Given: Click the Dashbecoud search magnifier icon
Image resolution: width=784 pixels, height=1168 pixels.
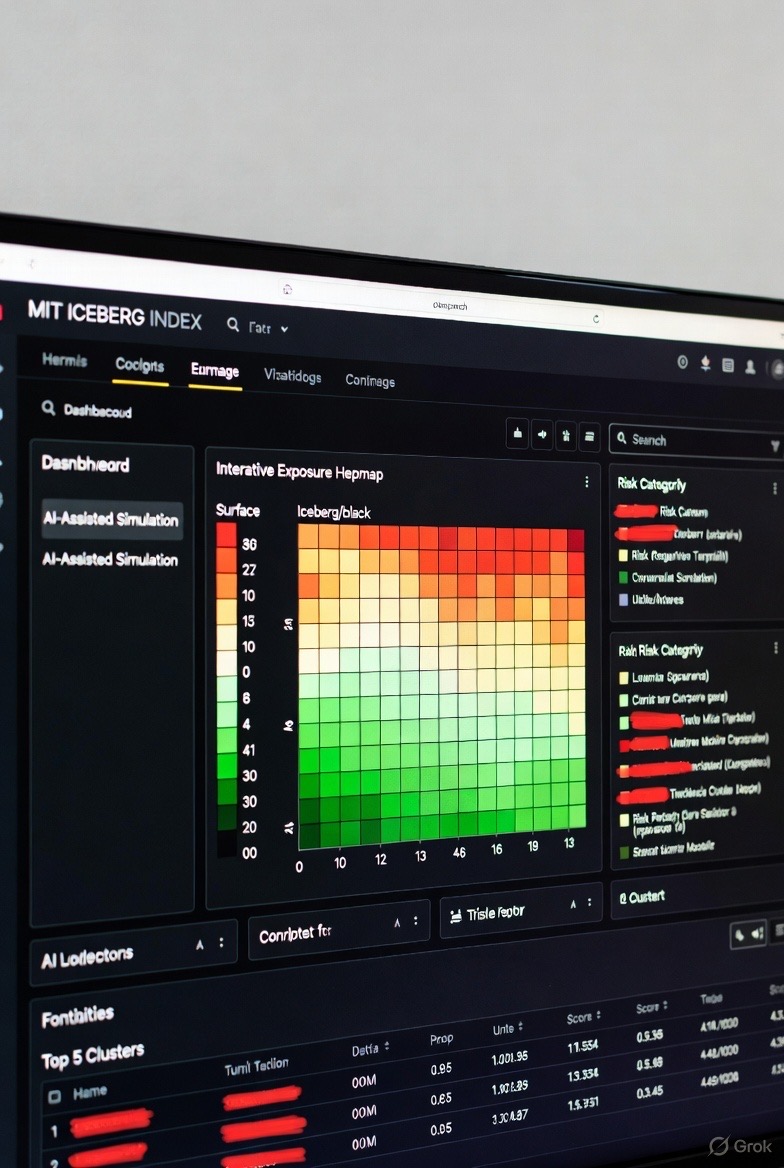Looking at the screenshot, I should click(x=48, y=408).
